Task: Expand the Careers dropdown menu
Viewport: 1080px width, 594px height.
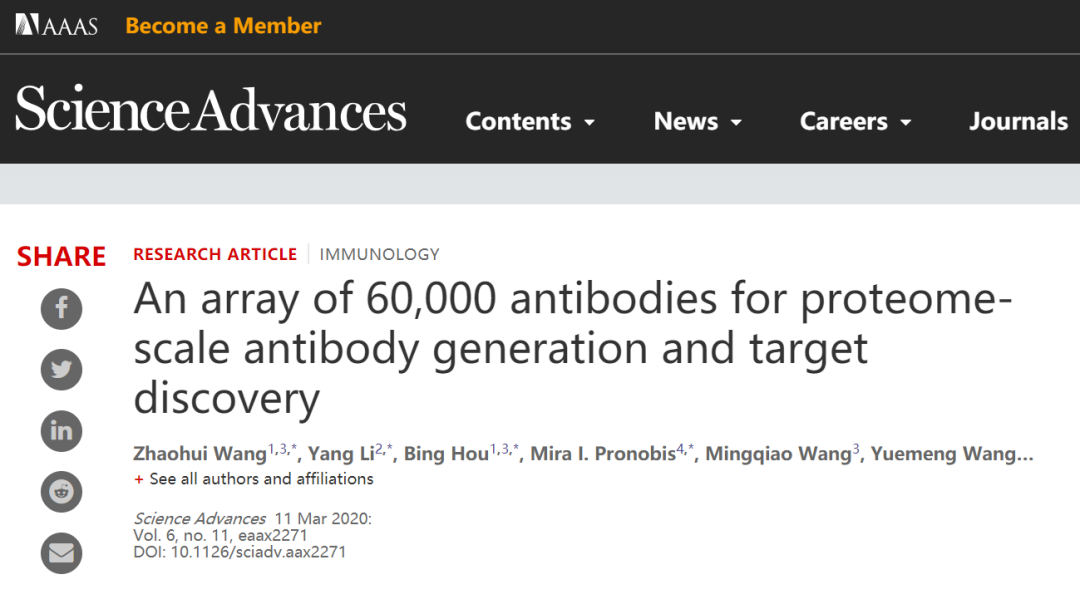Action: click(x=855, y=122)
